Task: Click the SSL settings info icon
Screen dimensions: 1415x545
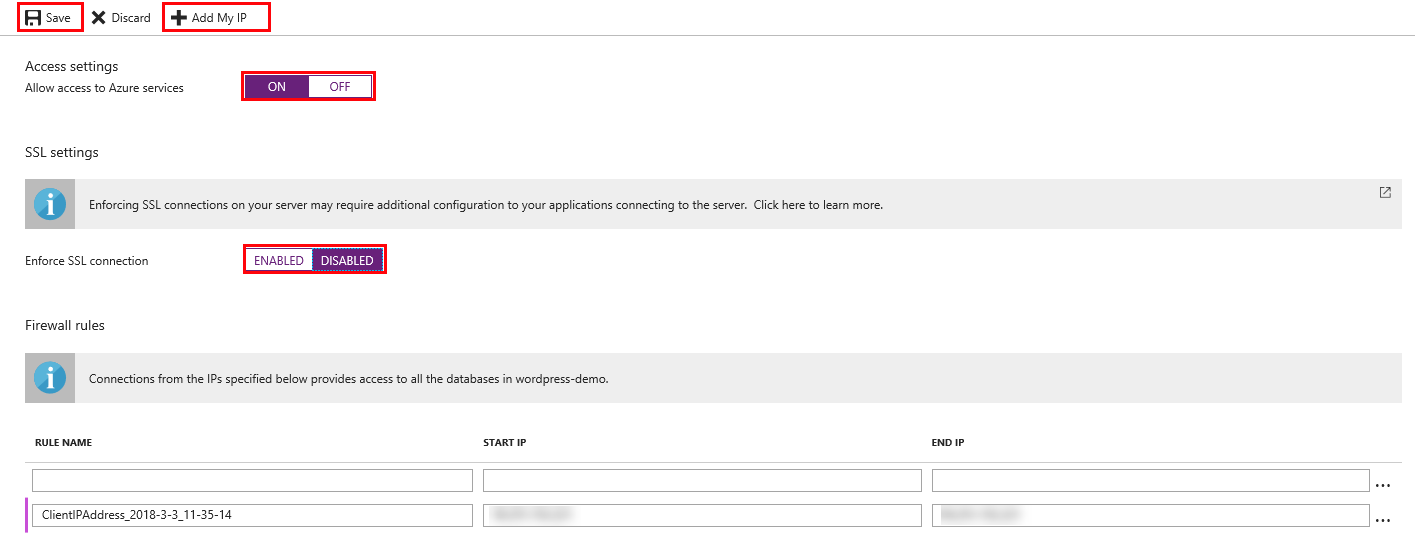Action: click(x=50, y=204)
